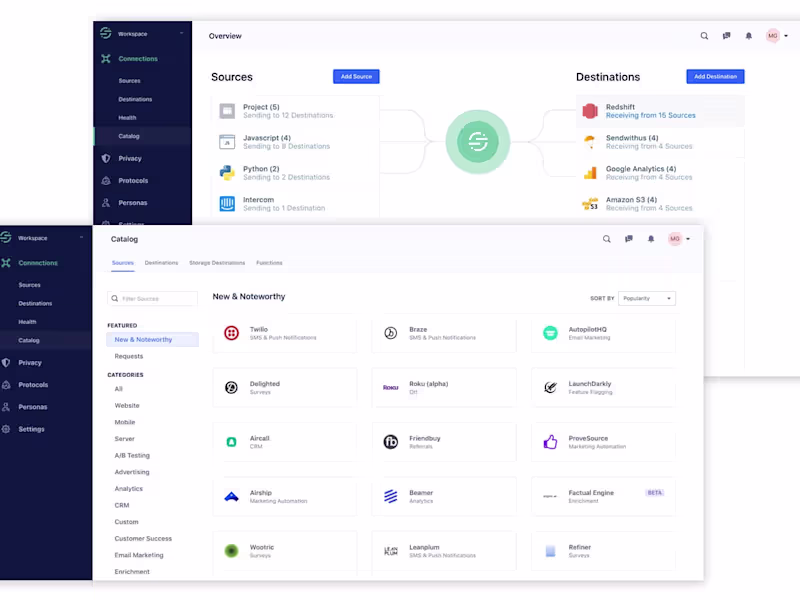Filter catalog by Mobile category
The height and width of the screenshot is (600, 800).
(124, 422)
